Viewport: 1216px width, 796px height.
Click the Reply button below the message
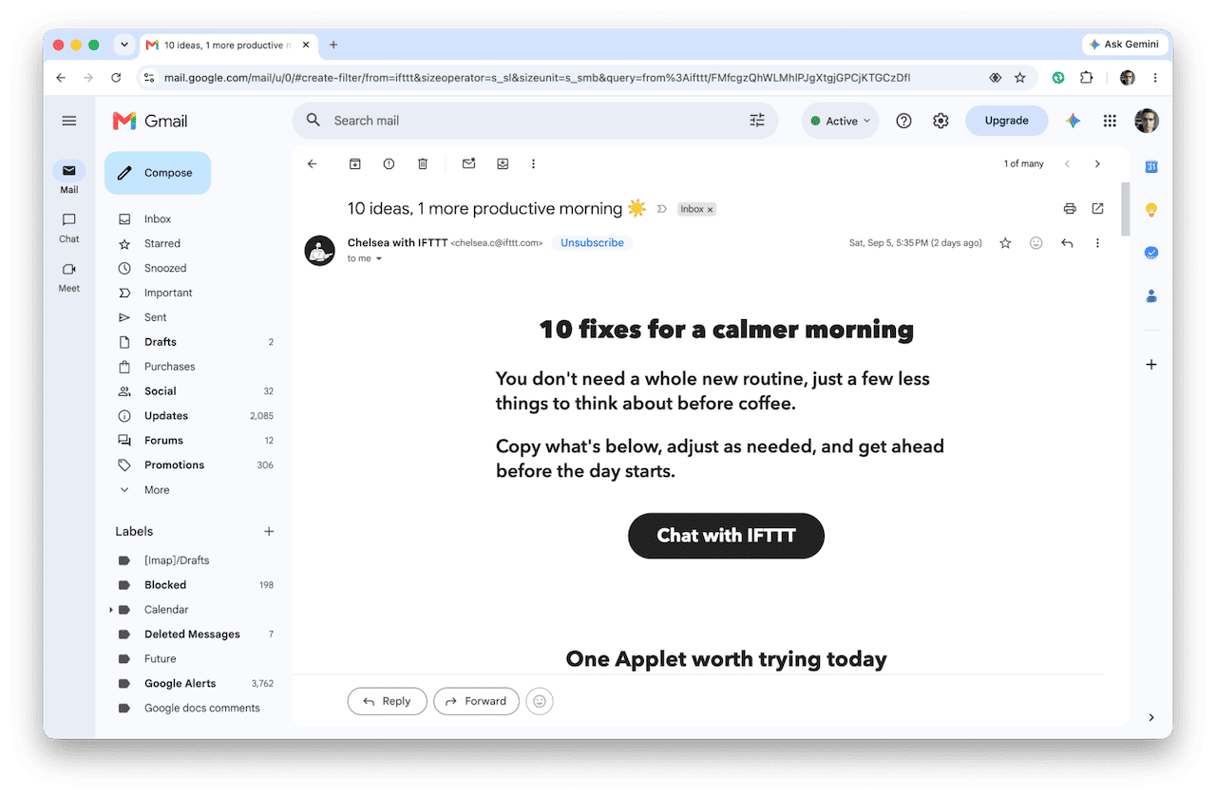click(387, 701)
